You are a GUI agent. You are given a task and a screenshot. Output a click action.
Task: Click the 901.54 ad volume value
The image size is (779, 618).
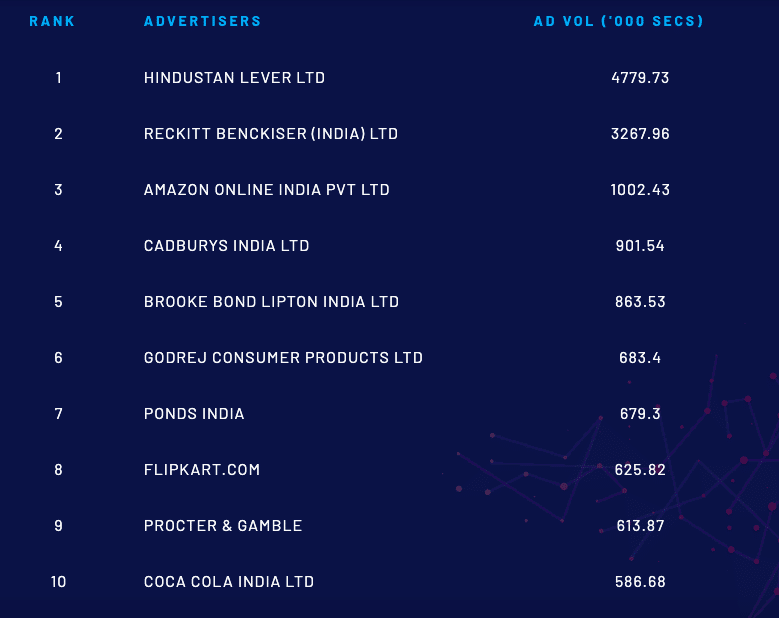pos(640,246)
